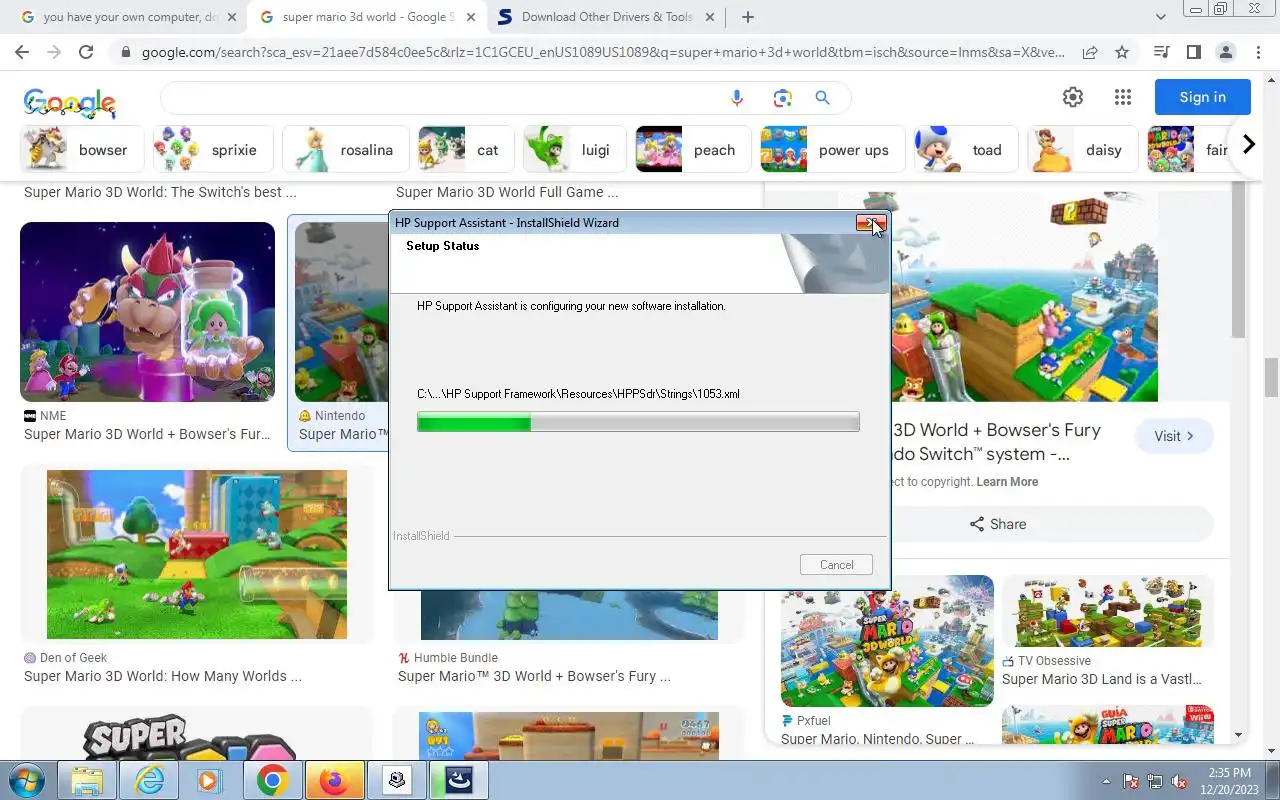
Task: Switch to Download Other Drivers & Tools tab
Action: (x=608, y=17)
